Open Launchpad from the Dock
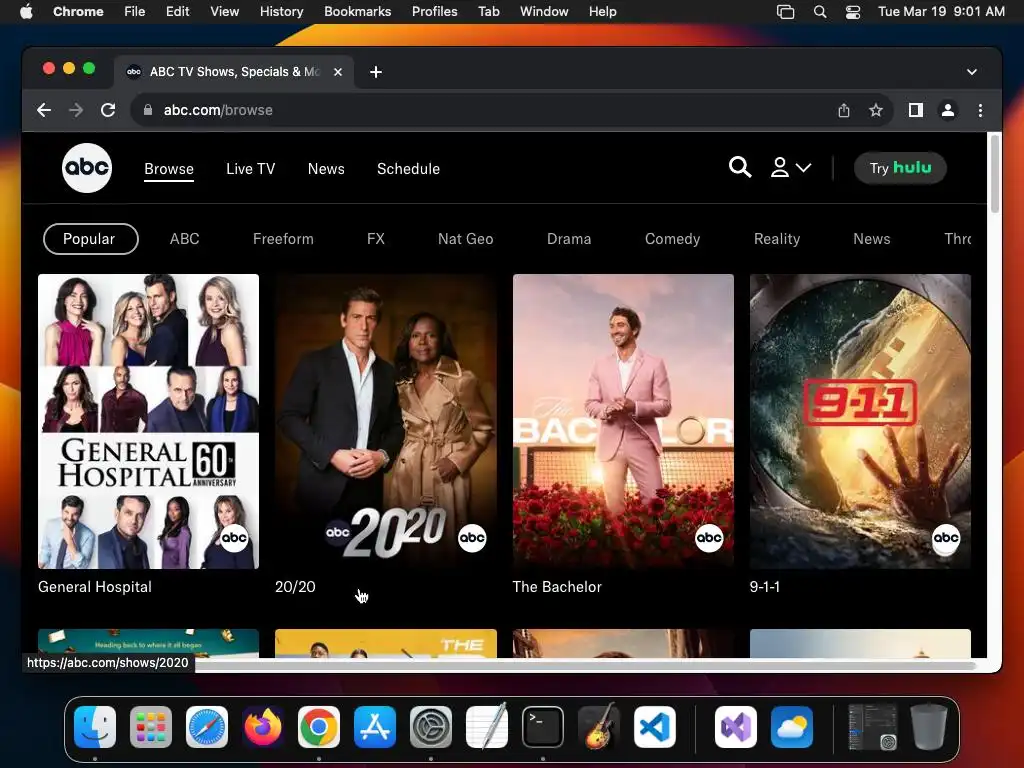This screenshot has width=1024, height=768. tap(151, 727)
